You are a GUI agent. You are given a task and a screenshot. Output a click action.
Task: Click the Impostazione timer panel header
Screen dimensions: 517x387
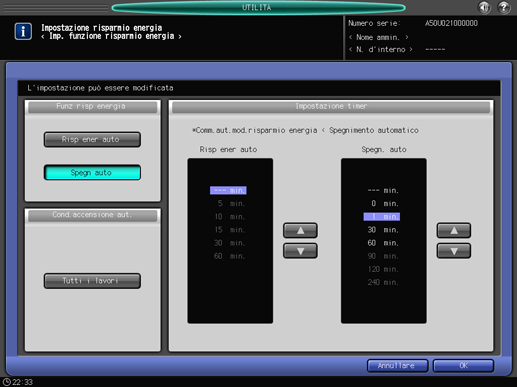click(x=331, y=106)
